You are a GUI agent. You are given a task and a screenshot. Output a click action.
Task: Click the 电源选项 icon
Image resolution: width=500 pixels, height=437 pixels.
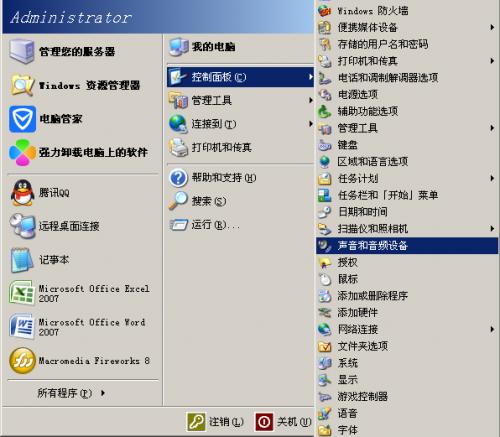[324, 95]
